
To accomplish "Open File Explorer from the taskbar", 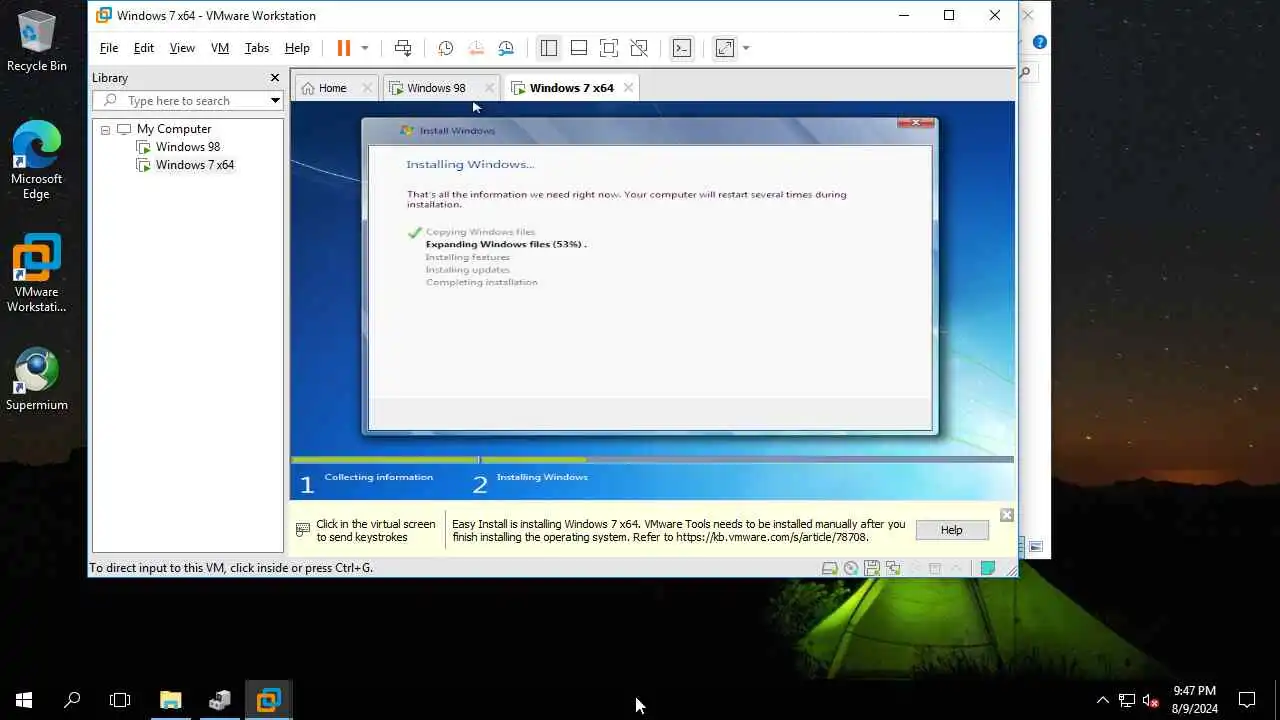I will (171, 700).
